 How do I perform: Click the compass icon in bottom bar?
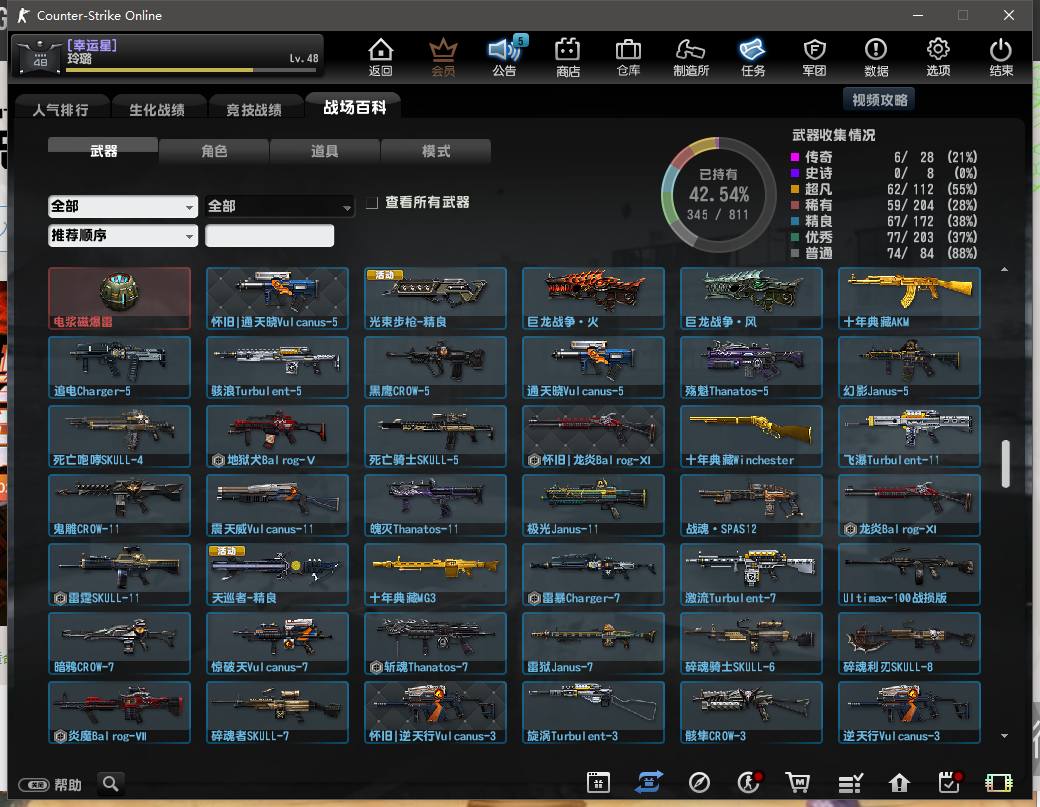699,783
